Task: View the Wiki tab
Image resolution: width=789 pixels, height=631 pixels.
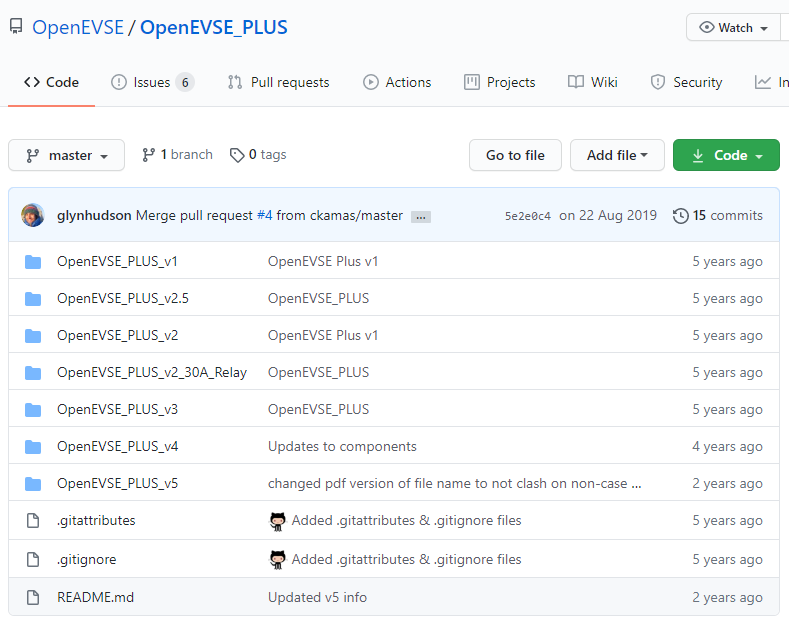Action: [x=592, y=82]
